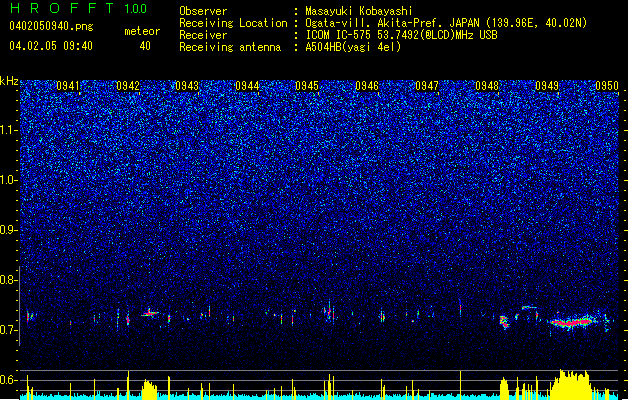Image resolution: width=629 pixels, height=400 pixels.
Task: Click the 1.1 kHz axis label
Action: (9, 130)
